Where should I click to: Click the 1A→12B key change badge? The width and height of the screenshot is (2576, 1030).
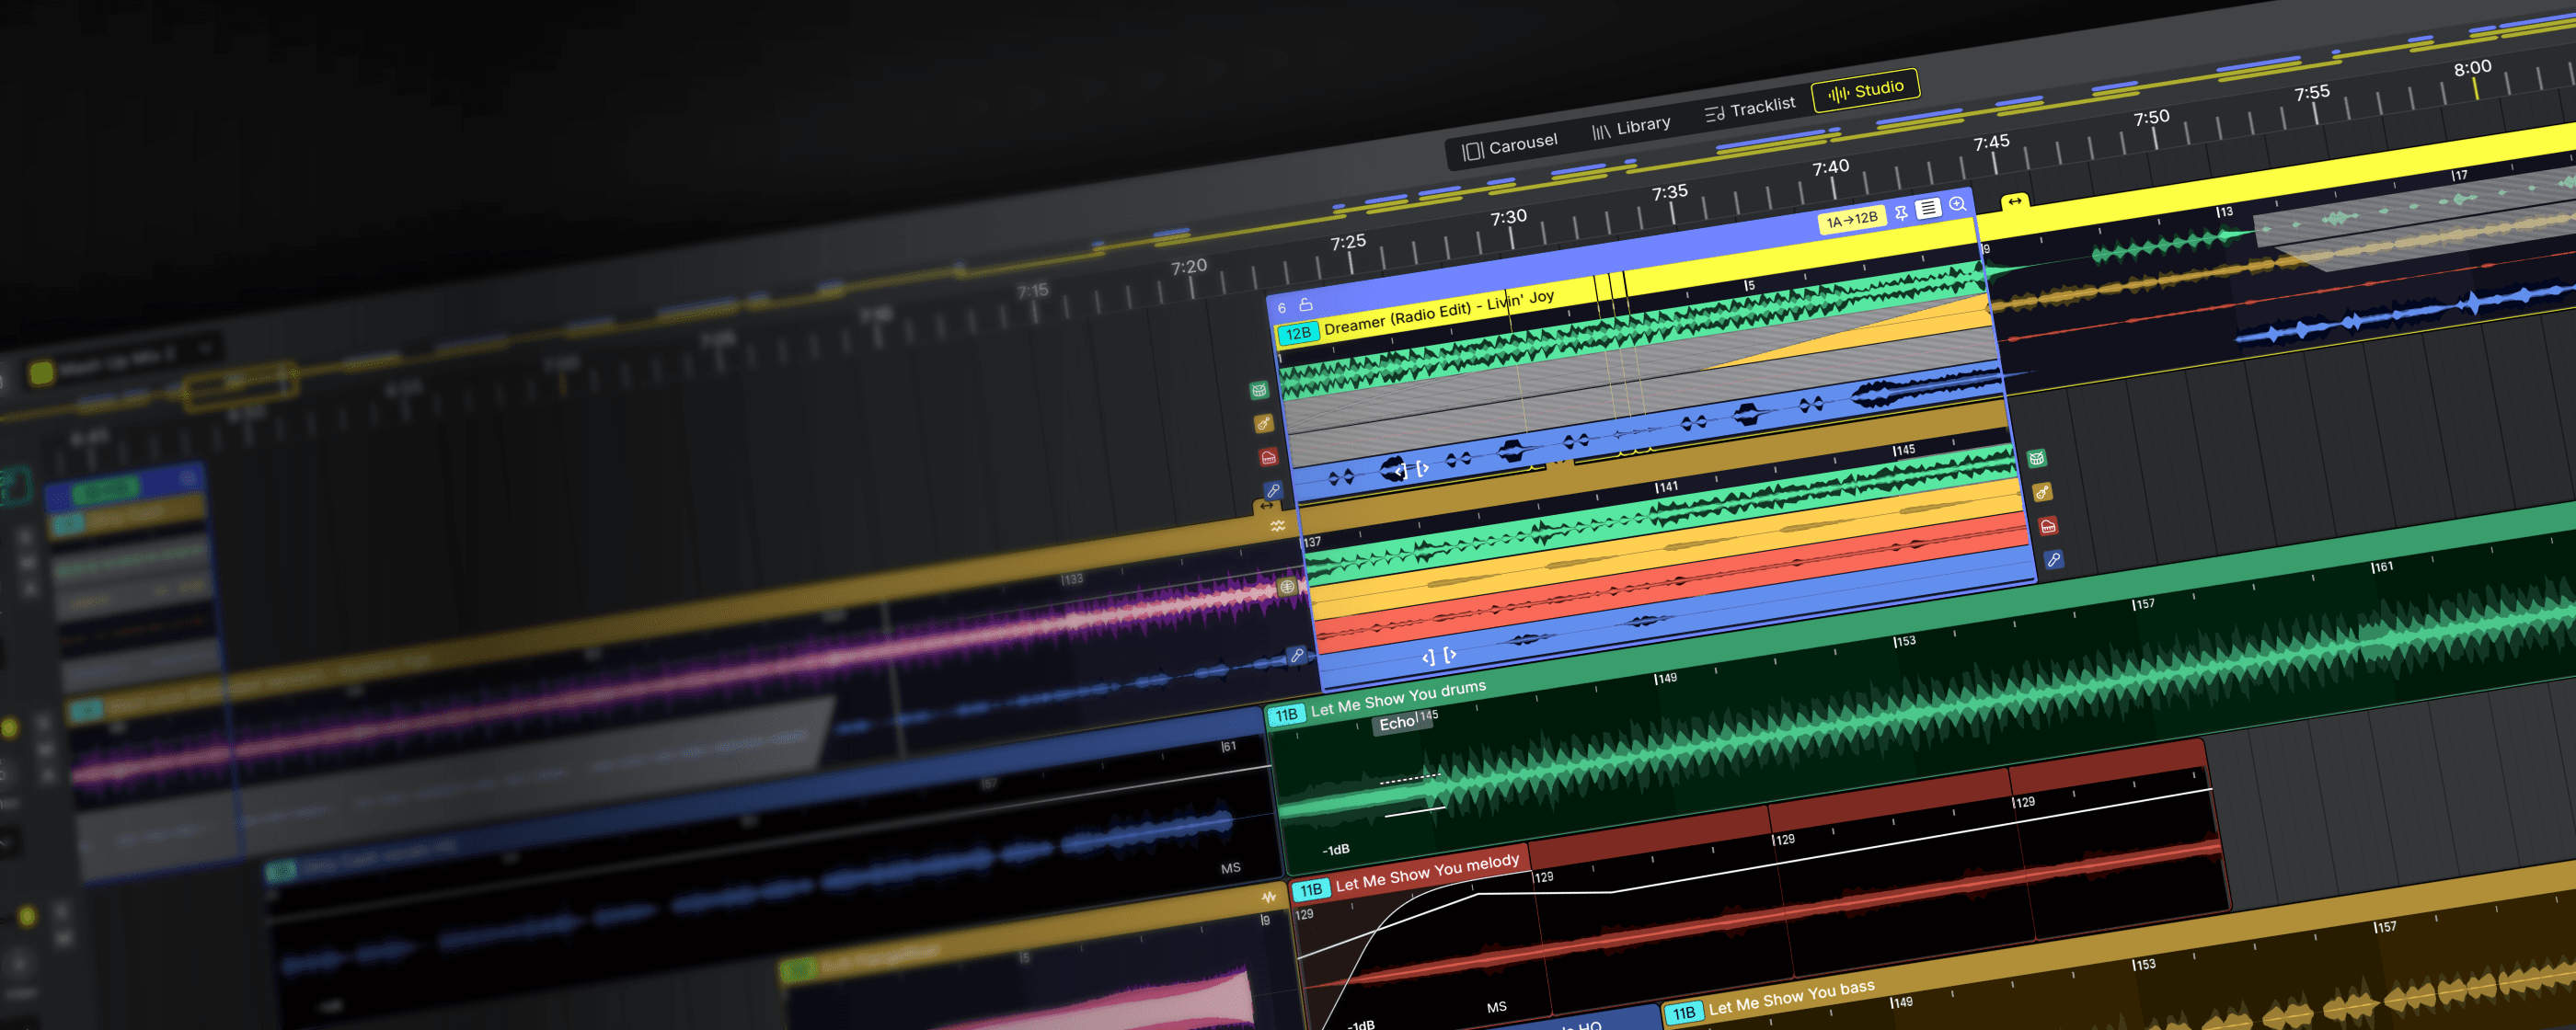tap(1852, 219)
